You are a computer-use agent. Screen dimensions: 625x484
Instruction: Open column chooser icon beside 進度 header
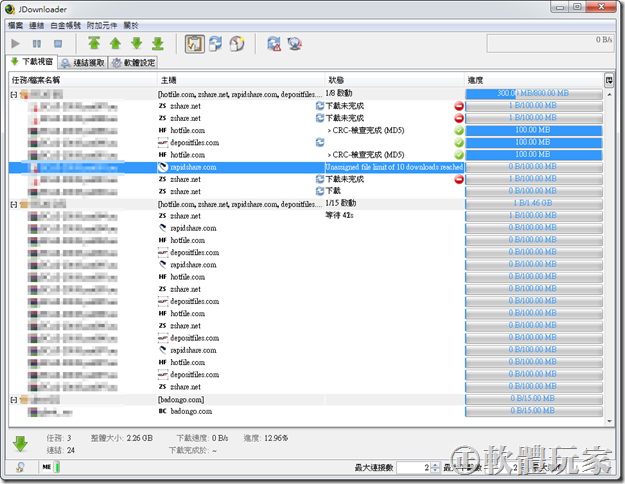tap(609, 80)
